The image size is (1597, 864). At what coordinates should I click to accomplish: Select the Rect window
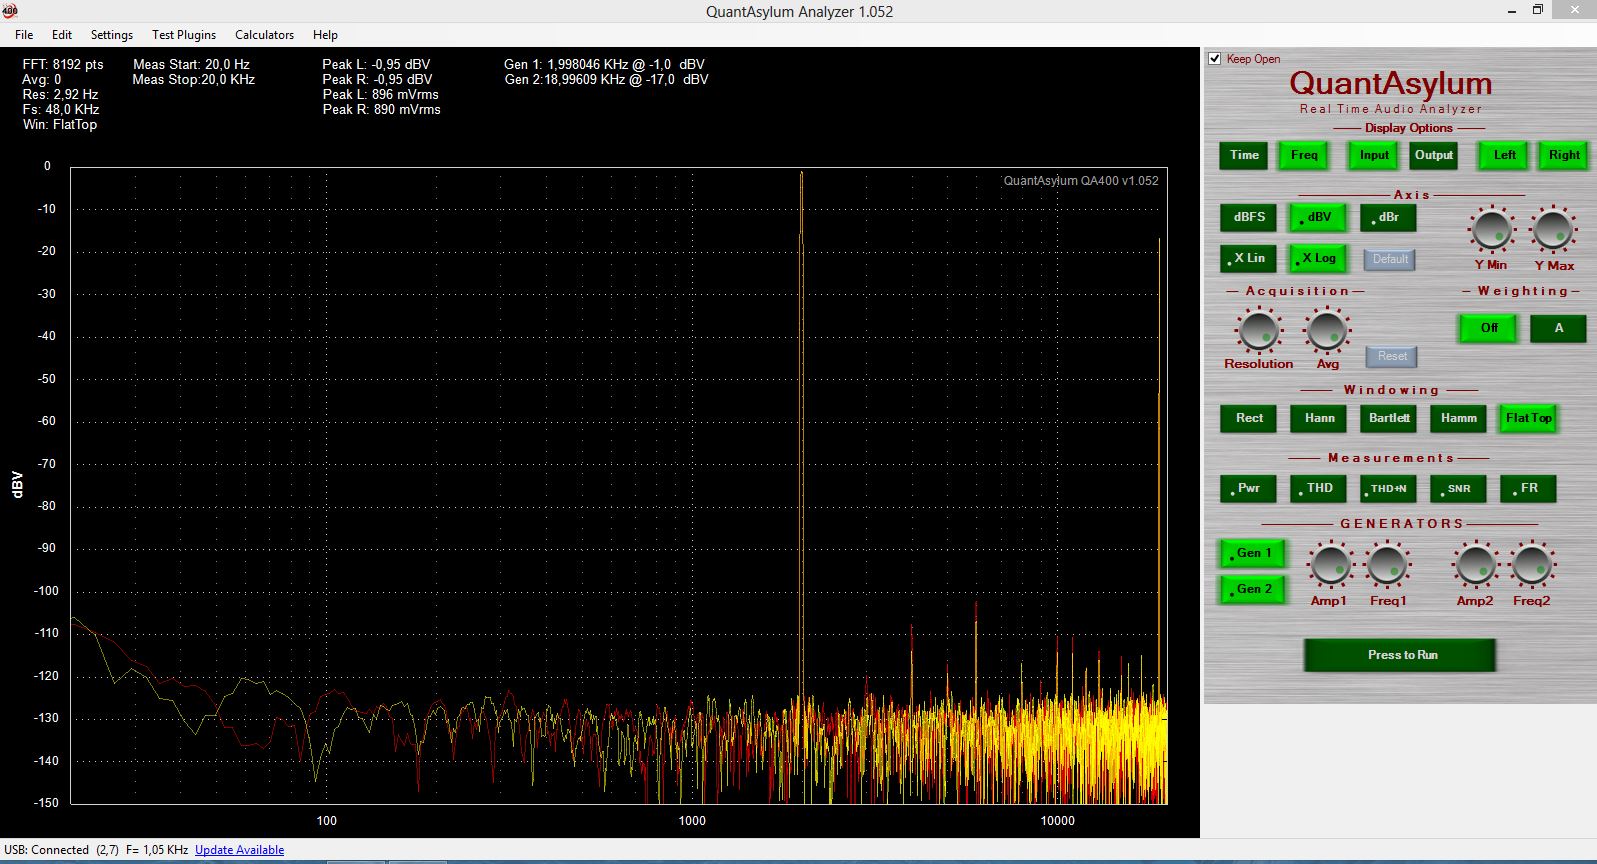click(x=1249, y=418)
